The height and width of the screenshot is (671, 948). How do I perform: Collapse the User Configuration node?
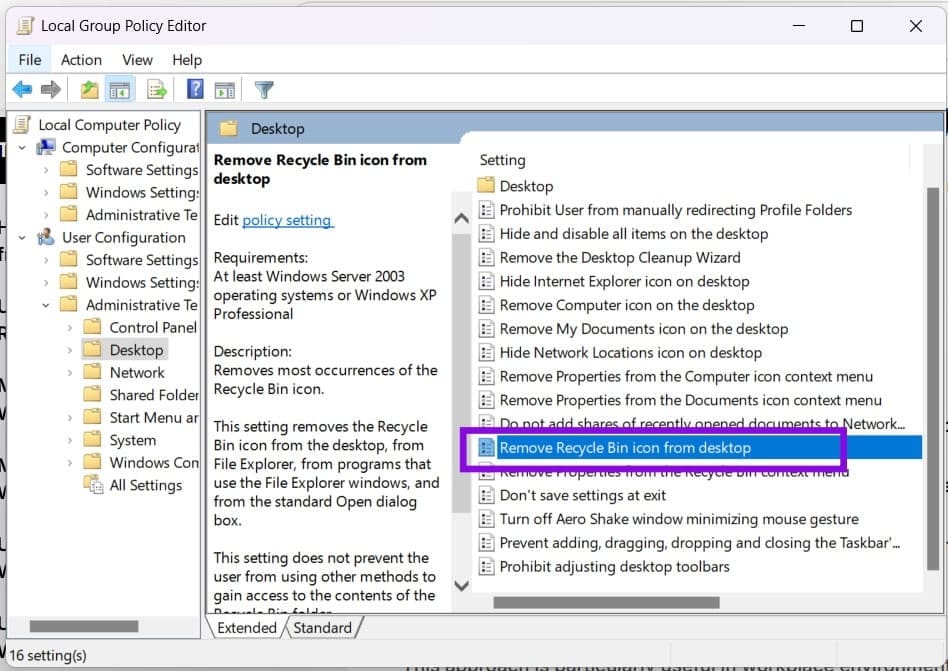22,238
